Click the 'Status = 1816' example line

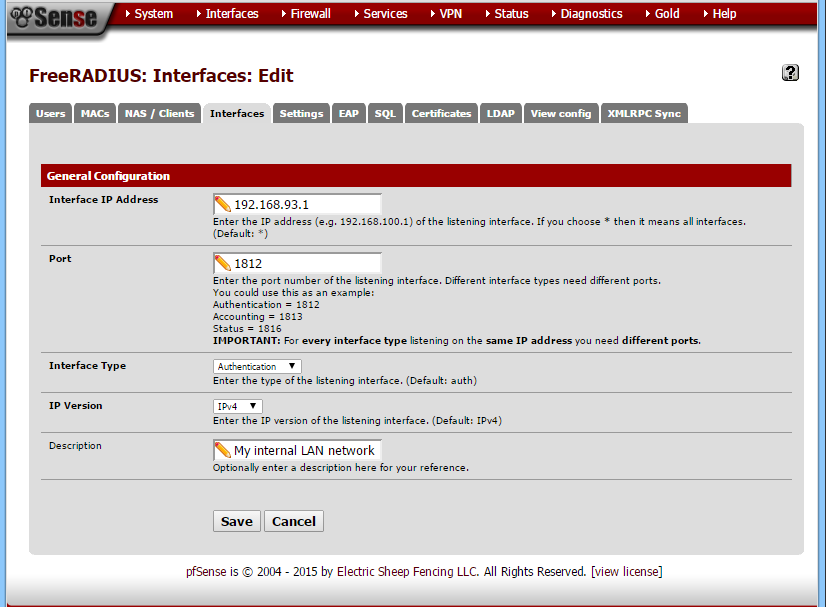tap(247, 329)
